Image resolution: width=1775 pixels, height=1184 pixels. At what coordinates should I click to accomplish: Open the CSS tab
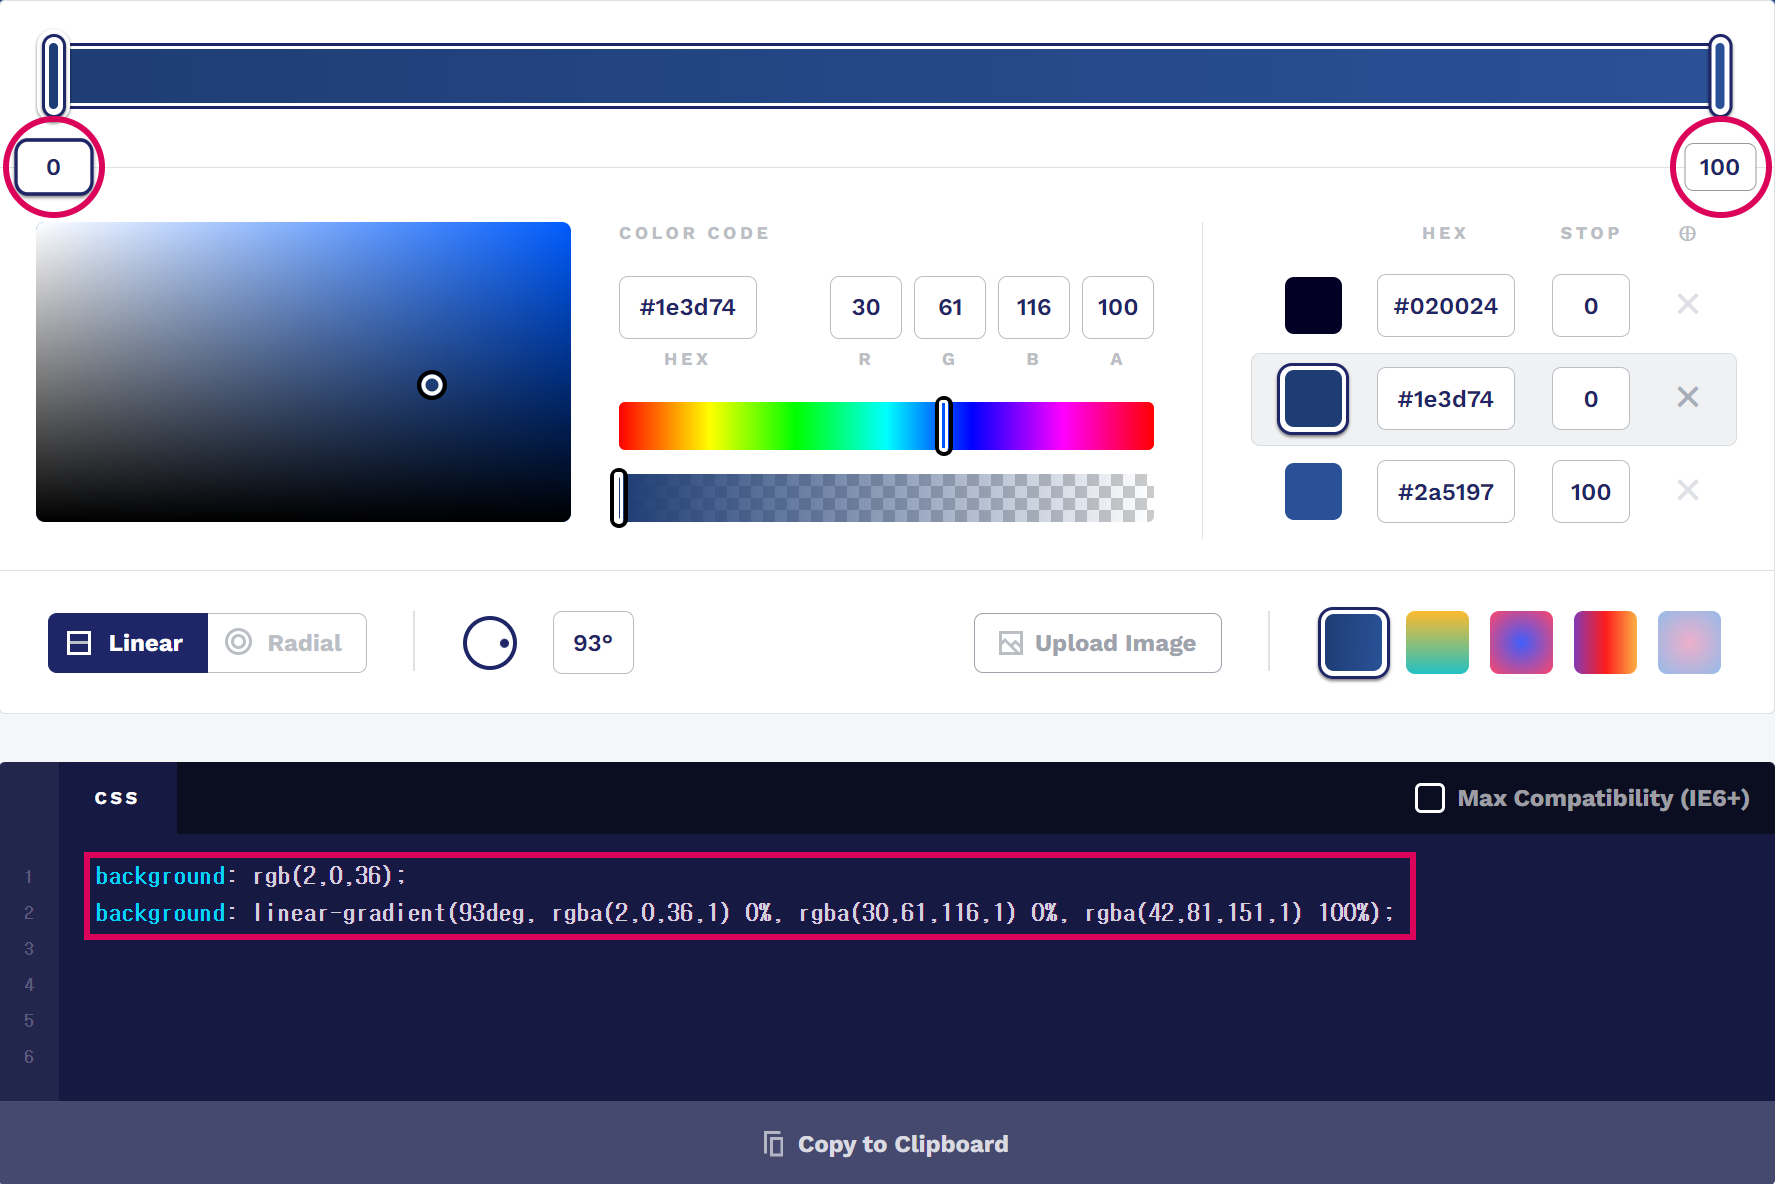pyautogui.click(x=117, y=798)
